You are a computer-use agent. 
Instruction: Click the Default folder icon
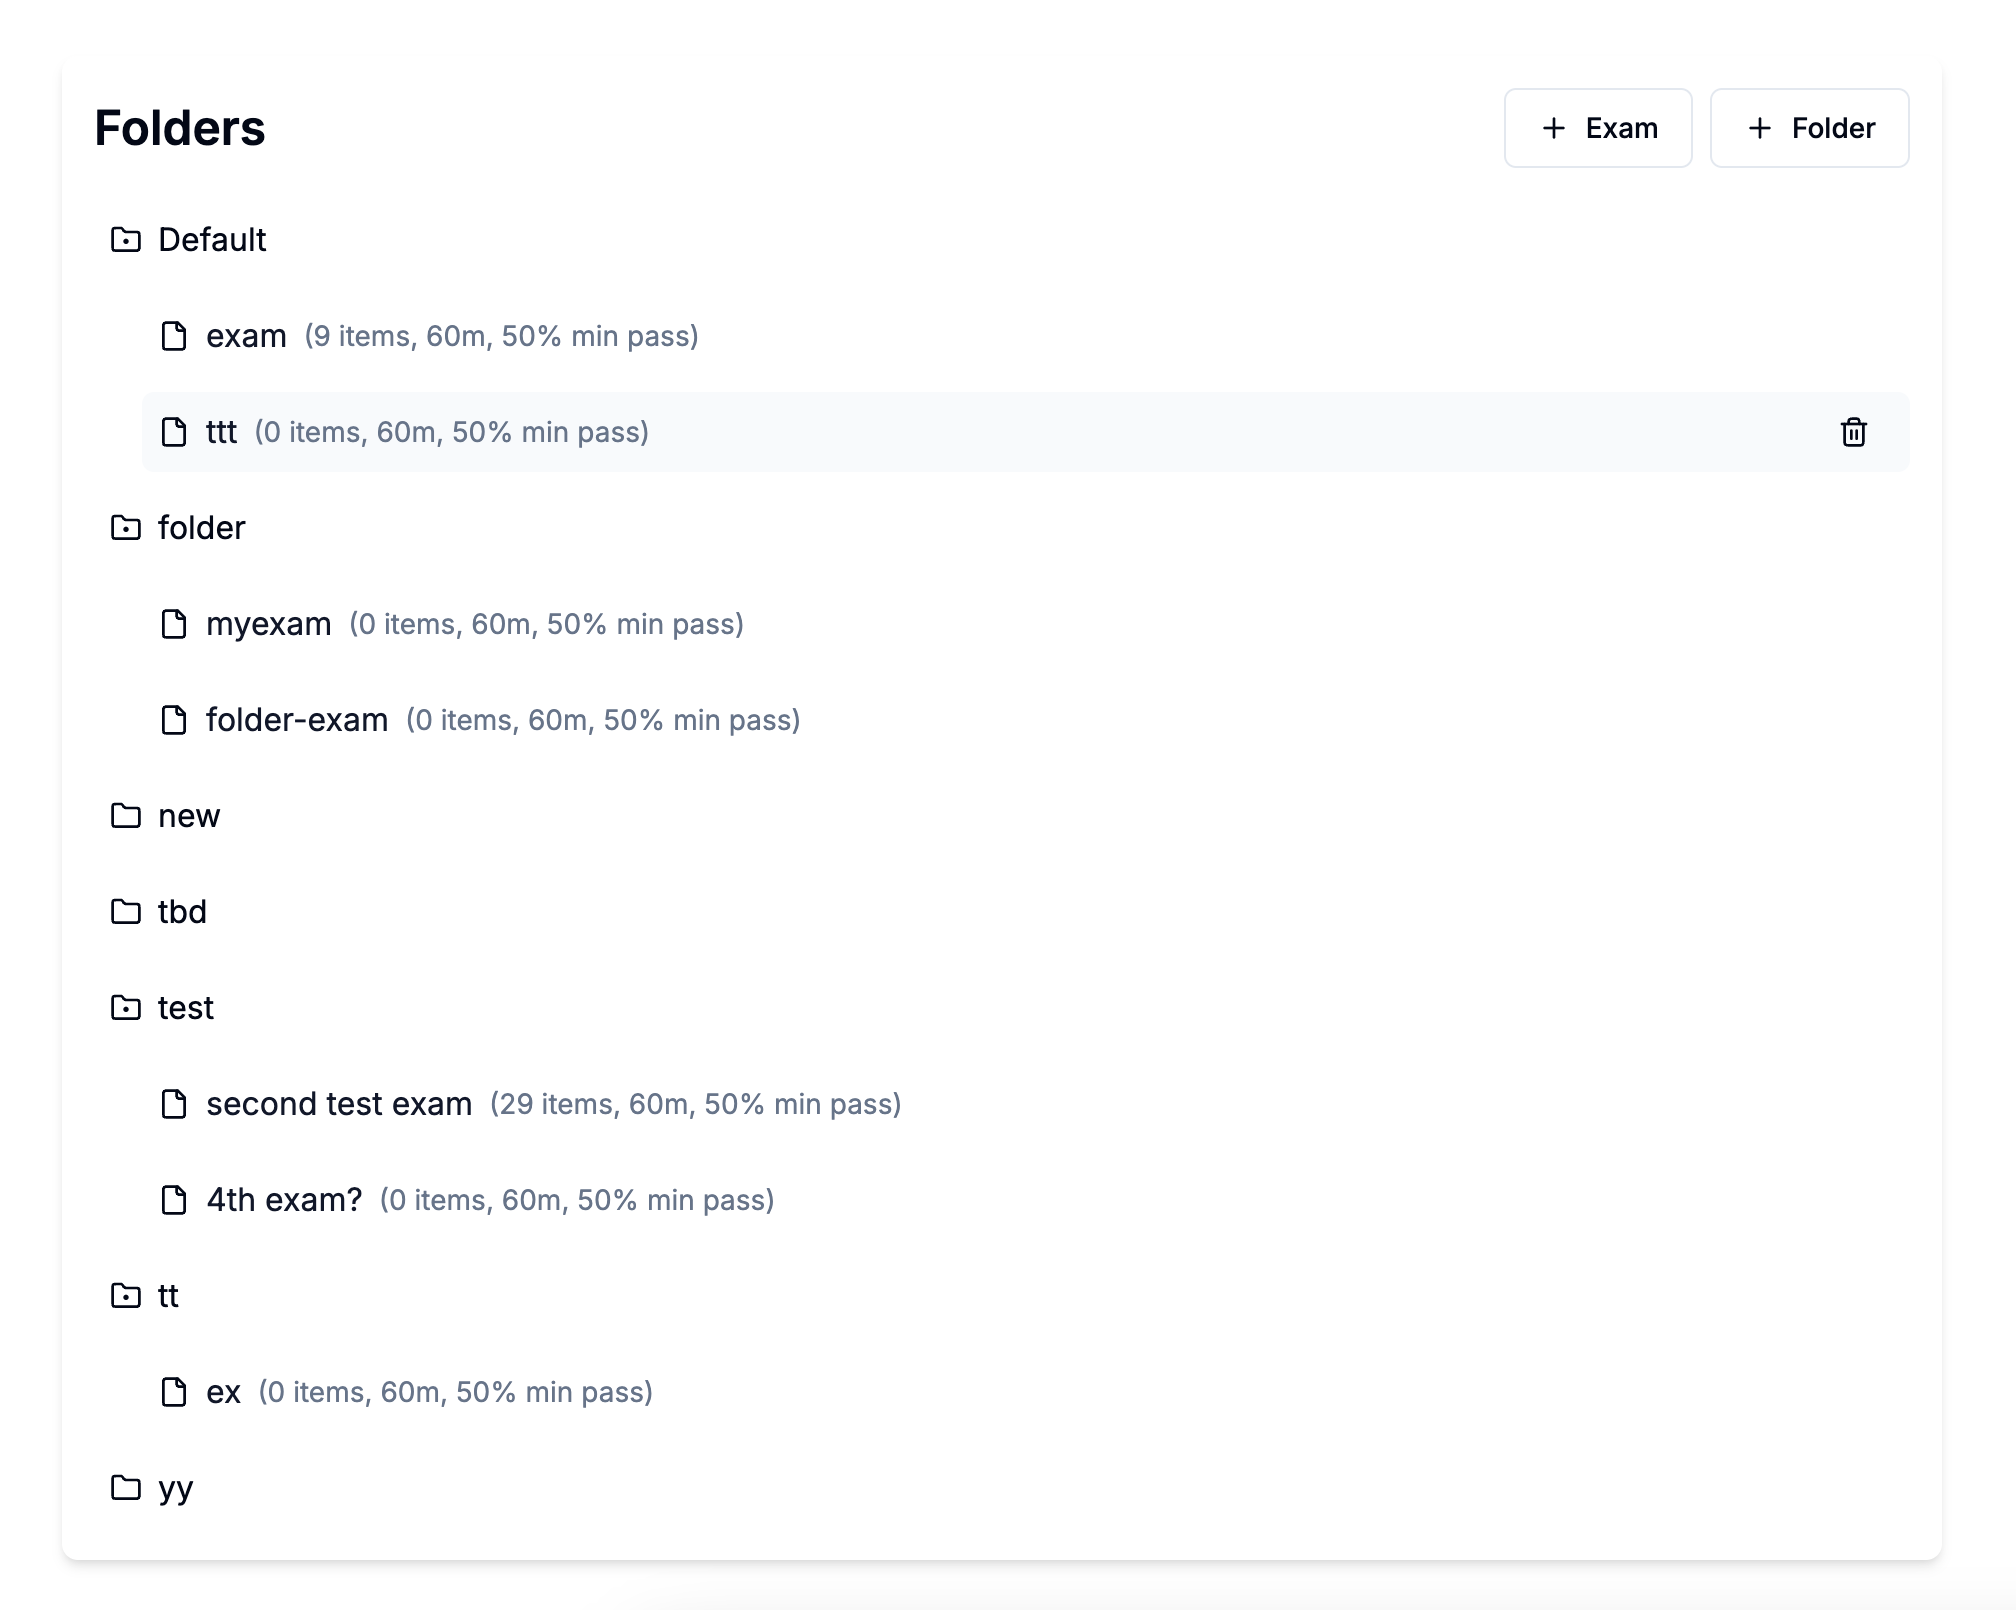point(125,240)
